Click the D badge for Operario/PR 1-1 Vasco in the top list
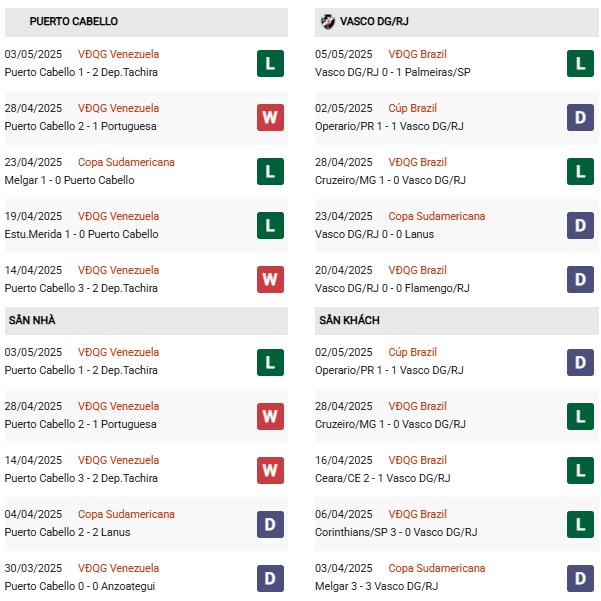The width and height of the screenshot is (601, 601). tap(580, 118)
